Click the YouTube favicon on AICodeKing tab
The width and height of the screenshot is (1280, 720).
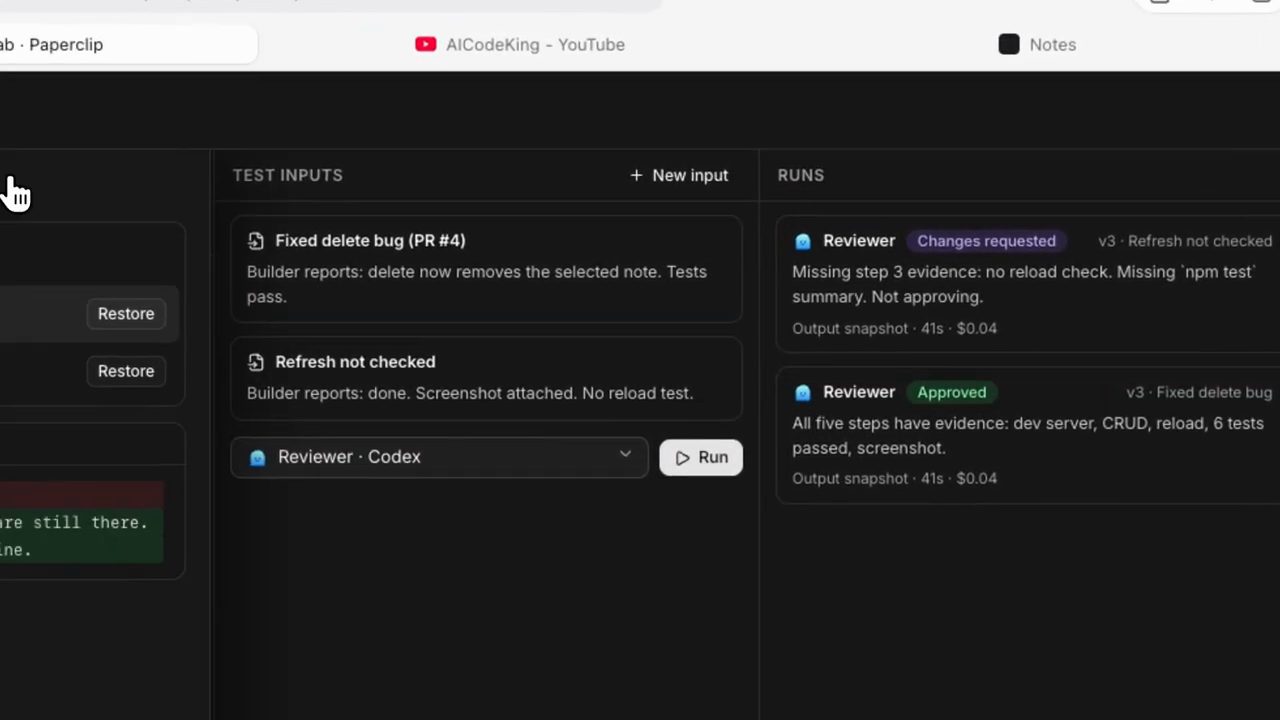point(426,44)
